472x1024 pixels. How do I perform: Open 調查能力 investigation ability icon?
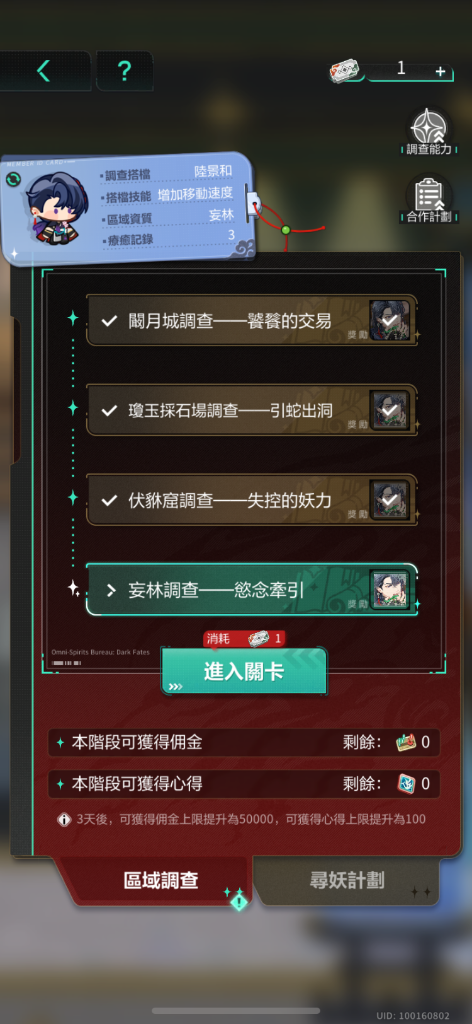[x=428, y=133]
